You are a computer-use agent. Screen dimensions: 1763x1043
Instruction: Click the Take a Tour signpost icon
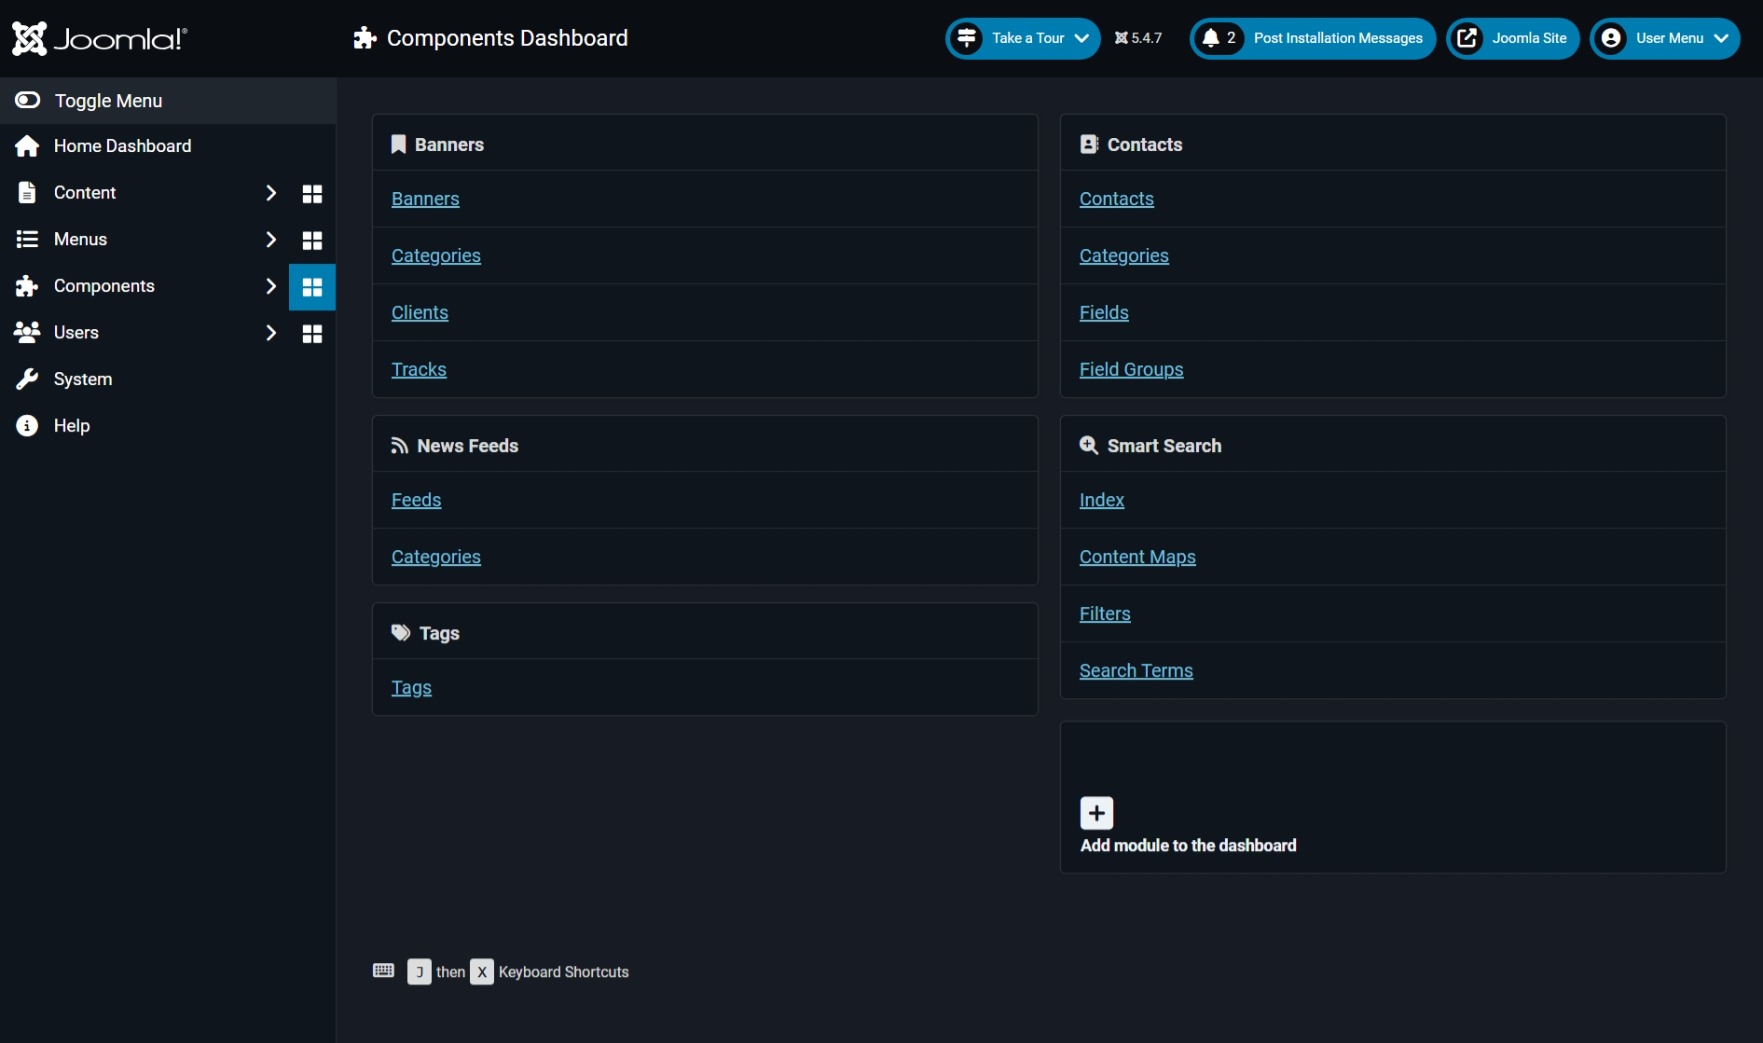click(967, 38)
